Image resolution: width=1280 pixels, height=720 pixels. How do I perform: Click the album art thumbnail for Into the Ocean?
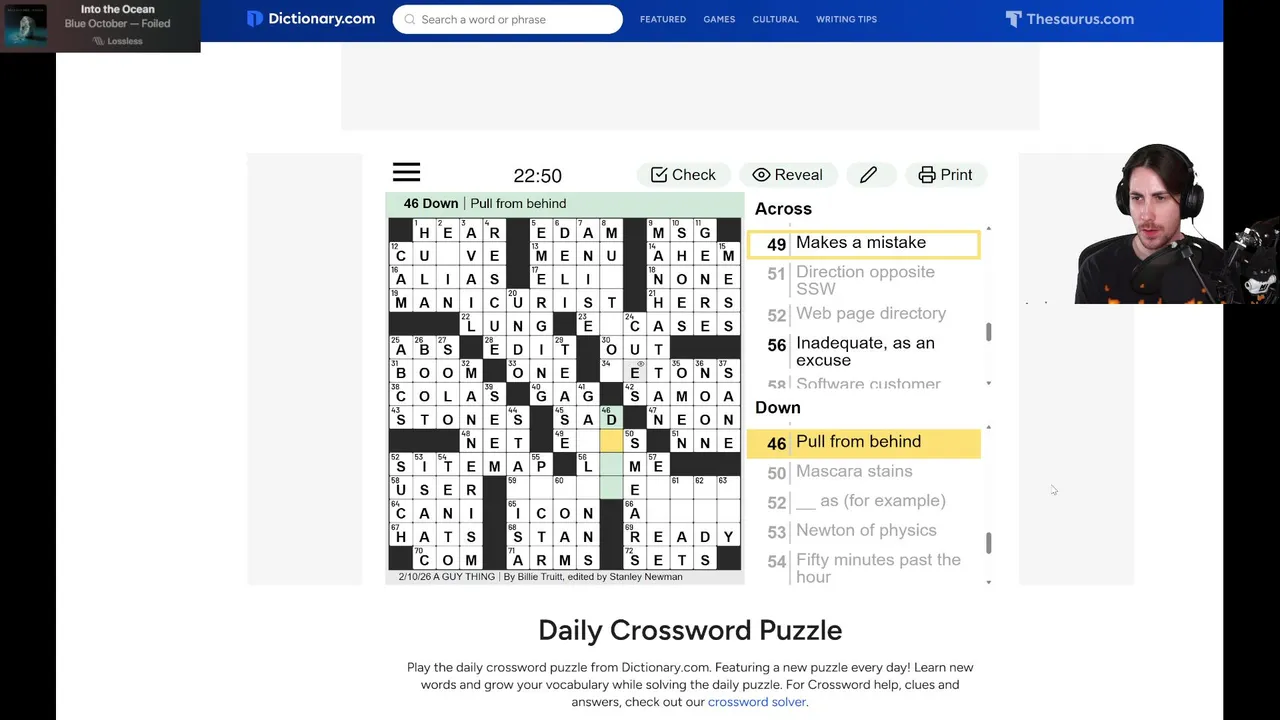26,26
